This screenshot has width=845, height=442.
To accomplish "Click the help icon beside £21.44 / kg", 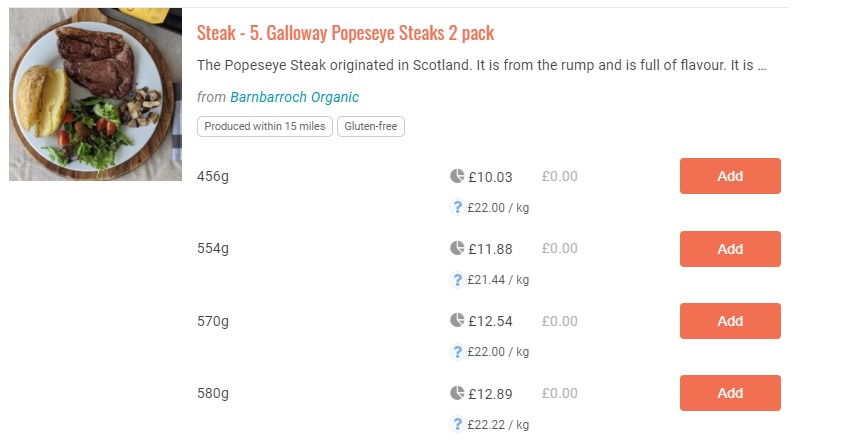I will click(x=457, y=280).
